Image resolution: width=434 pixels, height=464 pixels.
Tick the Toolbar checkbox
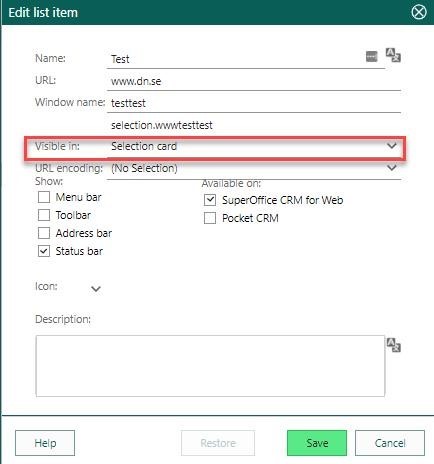tap(44, 215)
